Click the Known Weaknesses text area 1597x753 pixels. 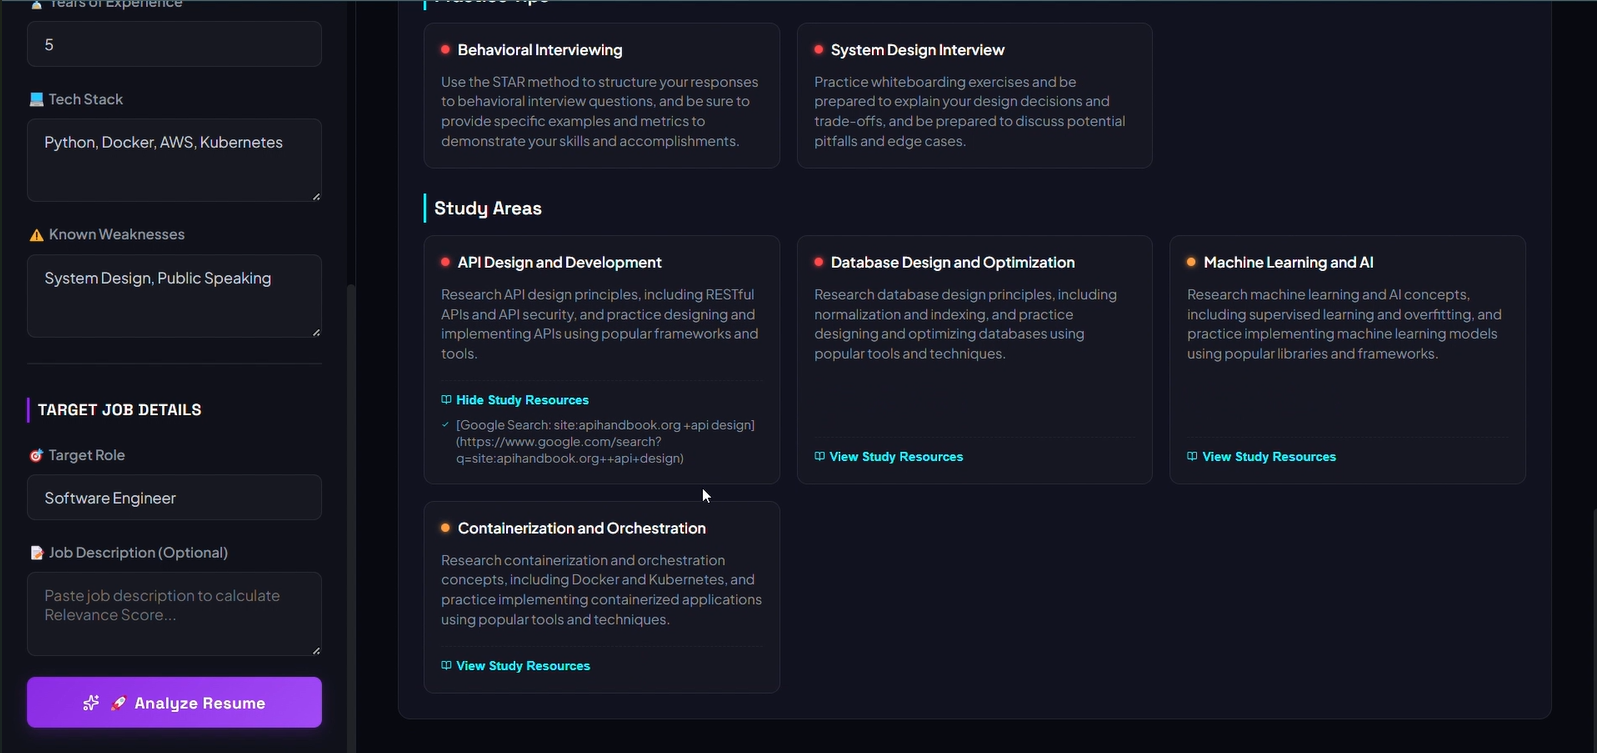pyautogui.click(x=174, y=296)
